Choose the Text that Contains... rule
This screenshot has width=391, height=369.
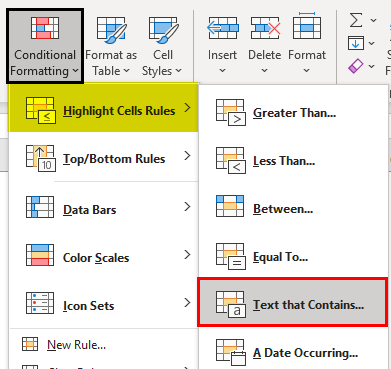pyautogui.click(x=292, y=302)
